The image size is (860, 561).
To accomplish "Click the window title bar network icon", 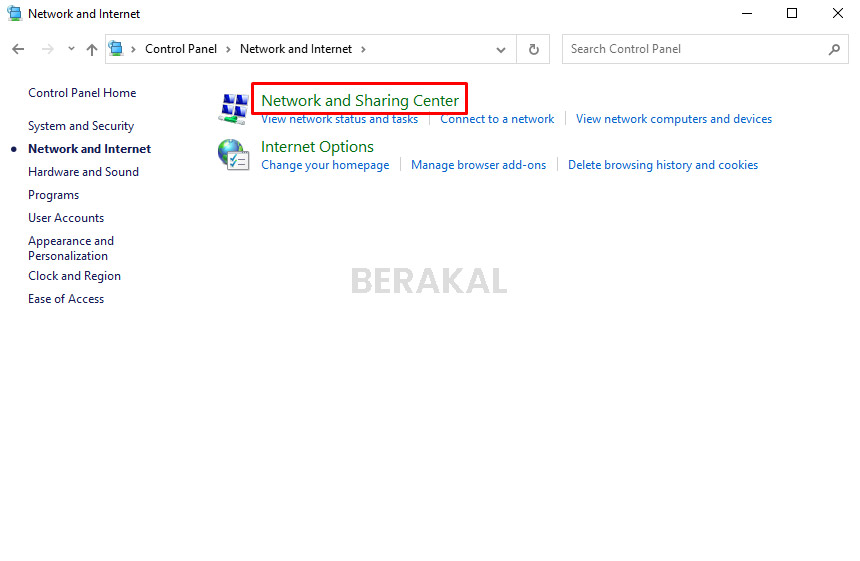I will coord(14,13).
